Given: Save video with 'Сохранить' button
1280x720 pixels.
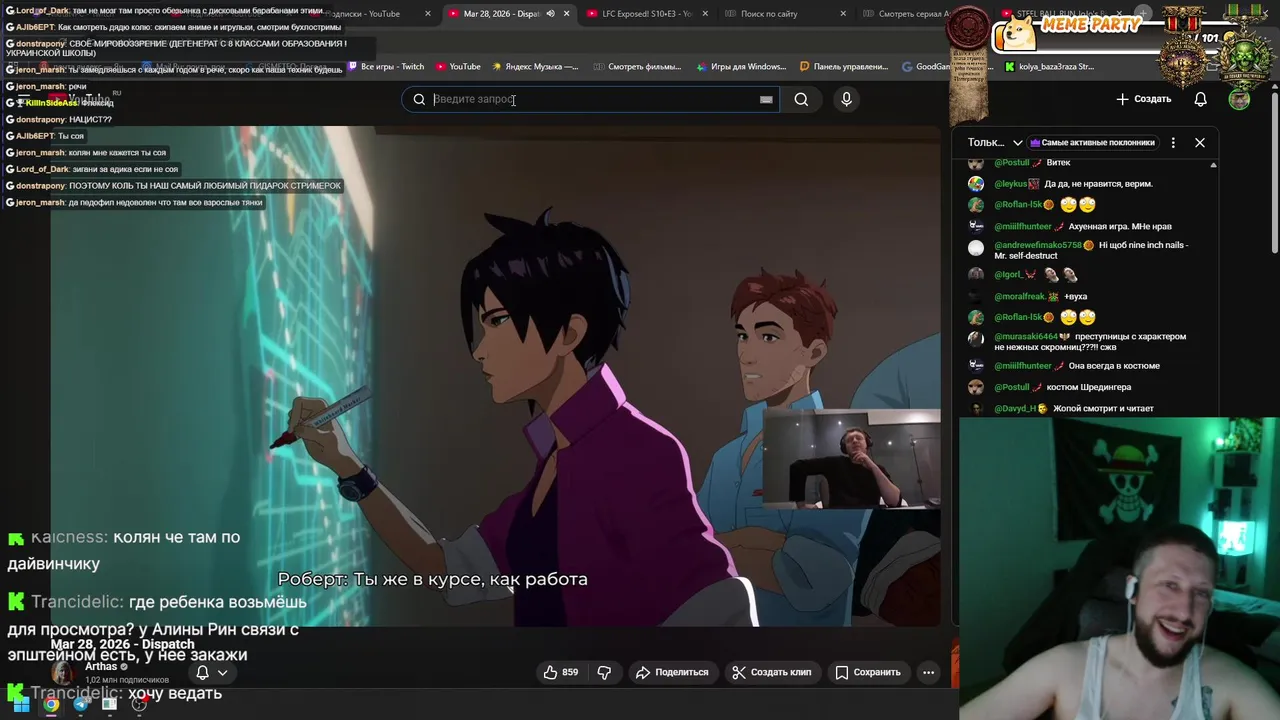Looking at the screenshot, I should [x=868, y=672].
